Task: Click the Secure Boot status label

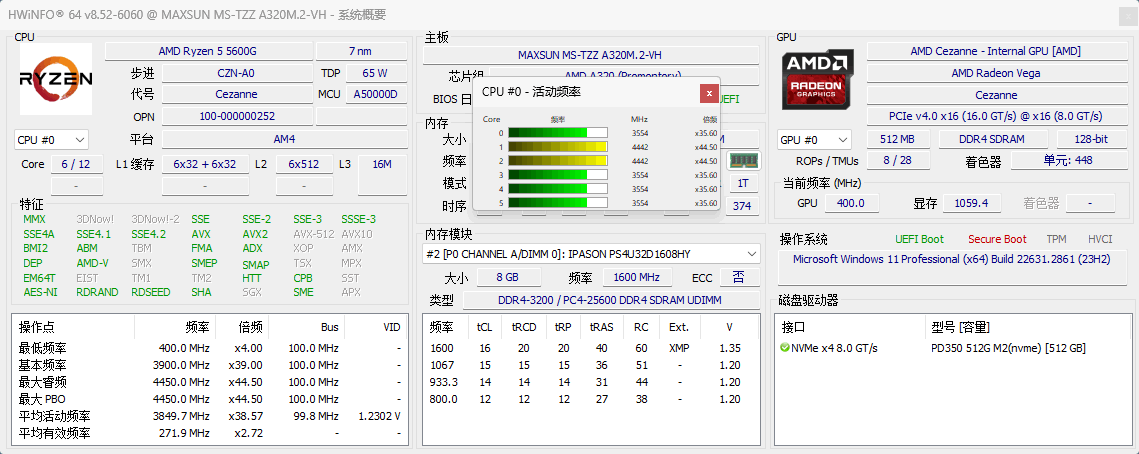Action: (997, 239)
